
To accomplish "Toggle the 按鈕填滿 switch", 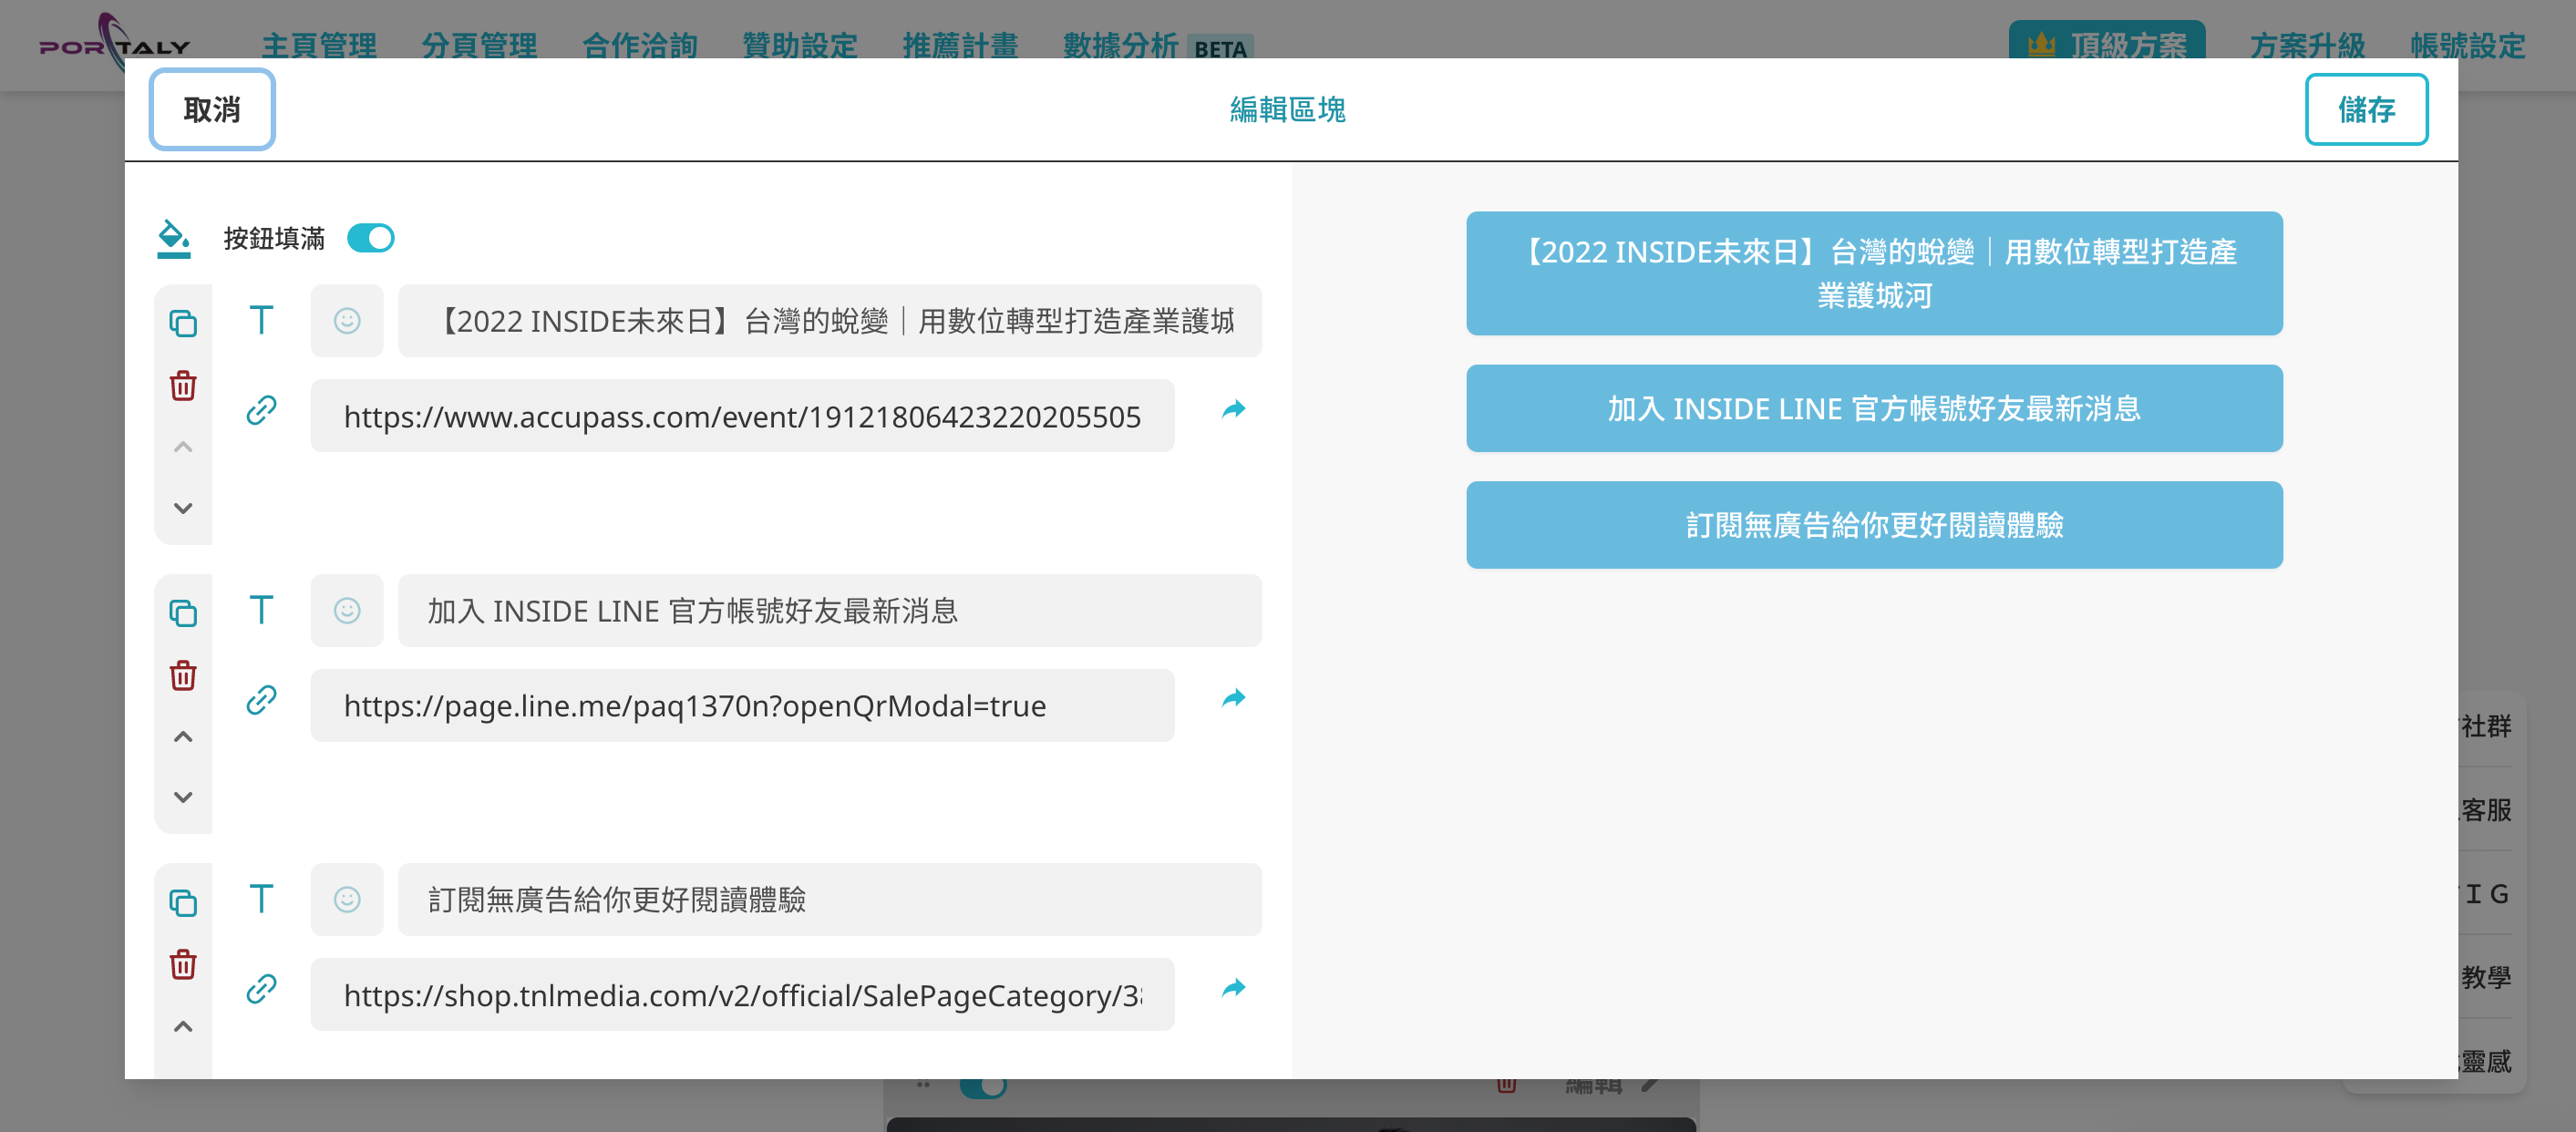I will click(370, 238).
